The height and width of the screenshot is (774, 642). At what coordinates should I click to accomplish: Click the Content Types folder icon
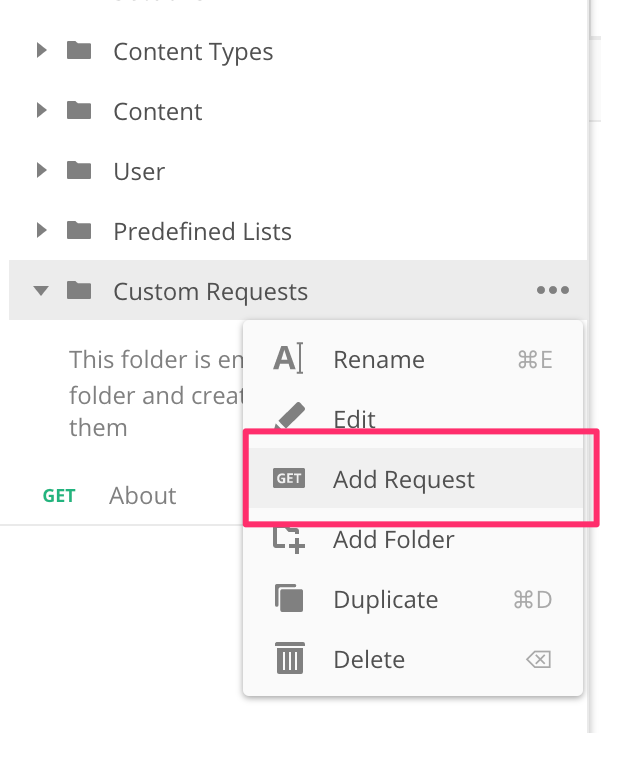coord(79,51)
